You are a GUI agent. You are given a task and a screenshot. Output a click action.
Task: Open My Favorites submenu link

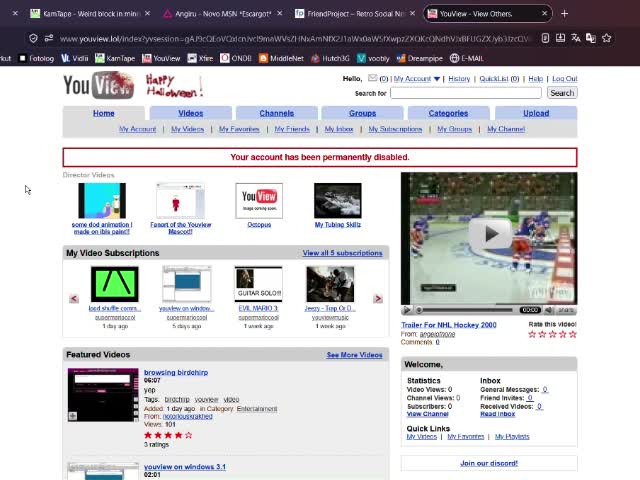[x=239, y=129]
